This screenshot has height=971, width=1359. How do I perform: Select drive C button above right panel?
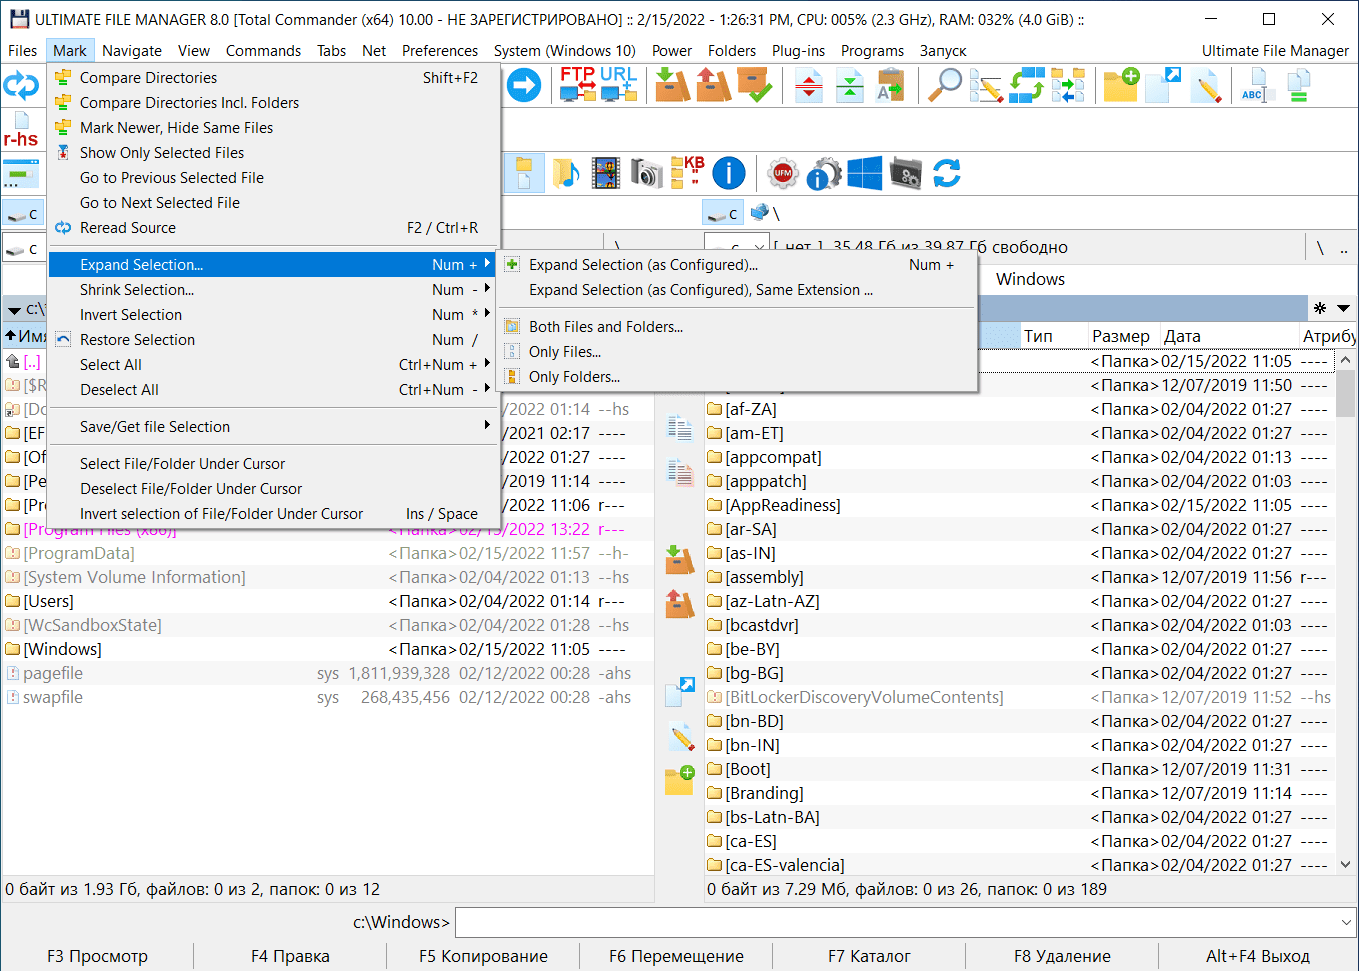click(x=724, y=213)
